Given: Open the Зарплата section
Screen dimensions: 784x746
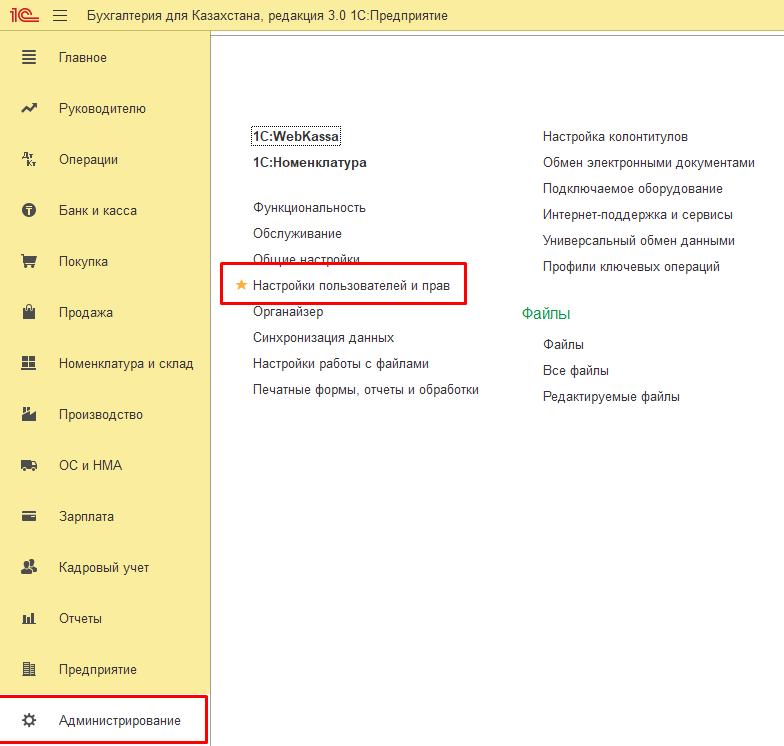Looking at the screenshot, I should pos(86,517).
